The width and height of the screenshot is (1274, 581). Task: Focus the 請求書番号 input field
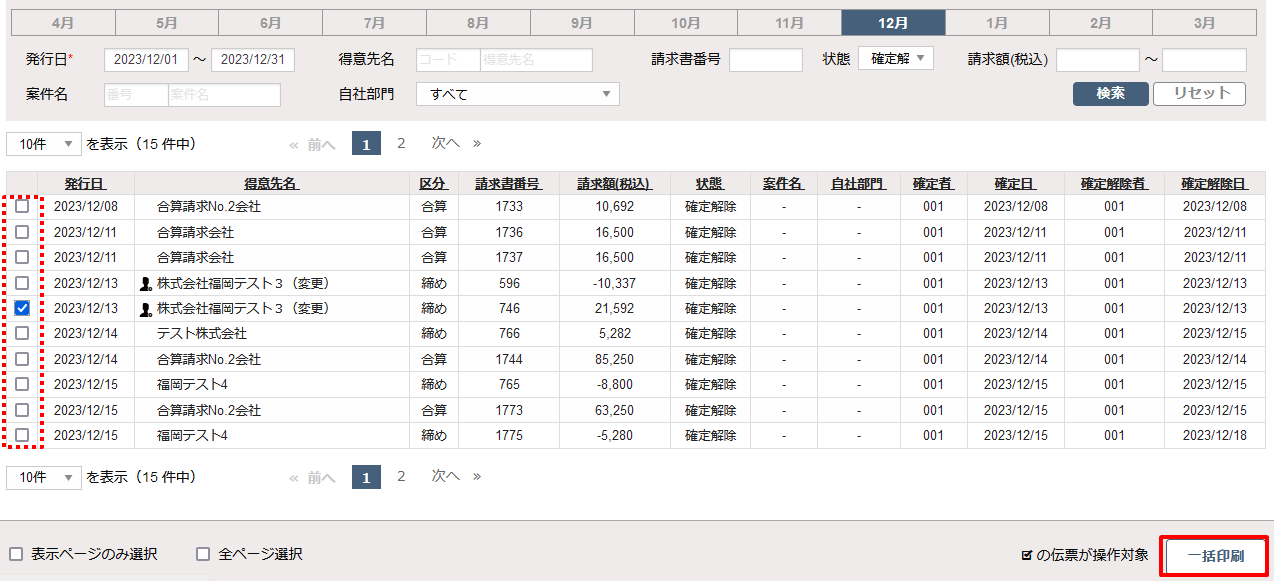click(765, 60)
